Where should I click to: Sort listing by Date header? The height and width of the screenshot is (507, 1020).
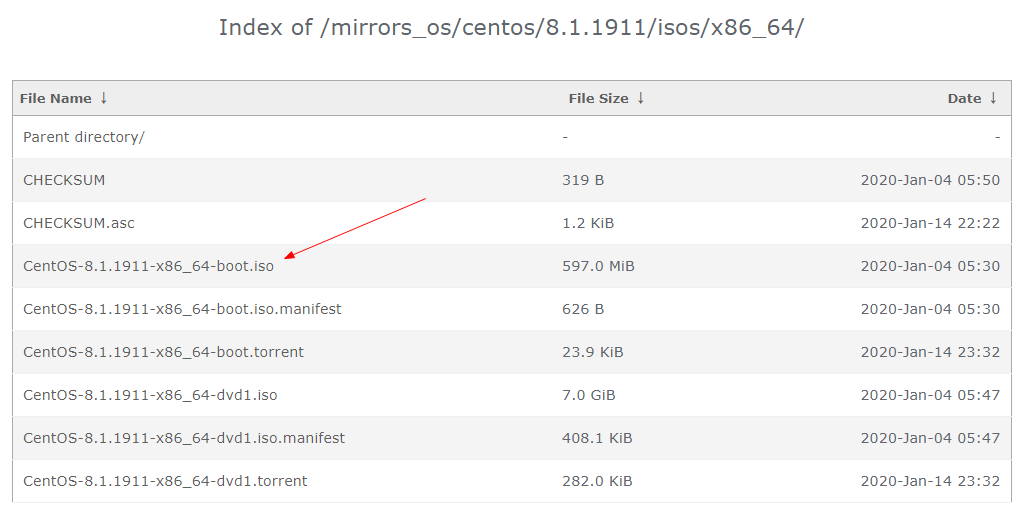pos(964,98)
